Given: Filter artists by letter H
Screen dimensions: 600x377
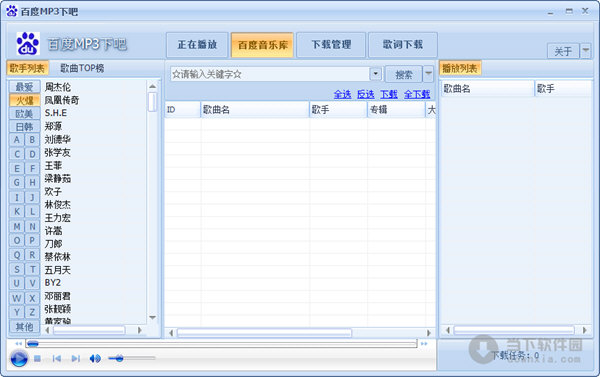Looking at the screenshot, I should click(x=33, y=183).
